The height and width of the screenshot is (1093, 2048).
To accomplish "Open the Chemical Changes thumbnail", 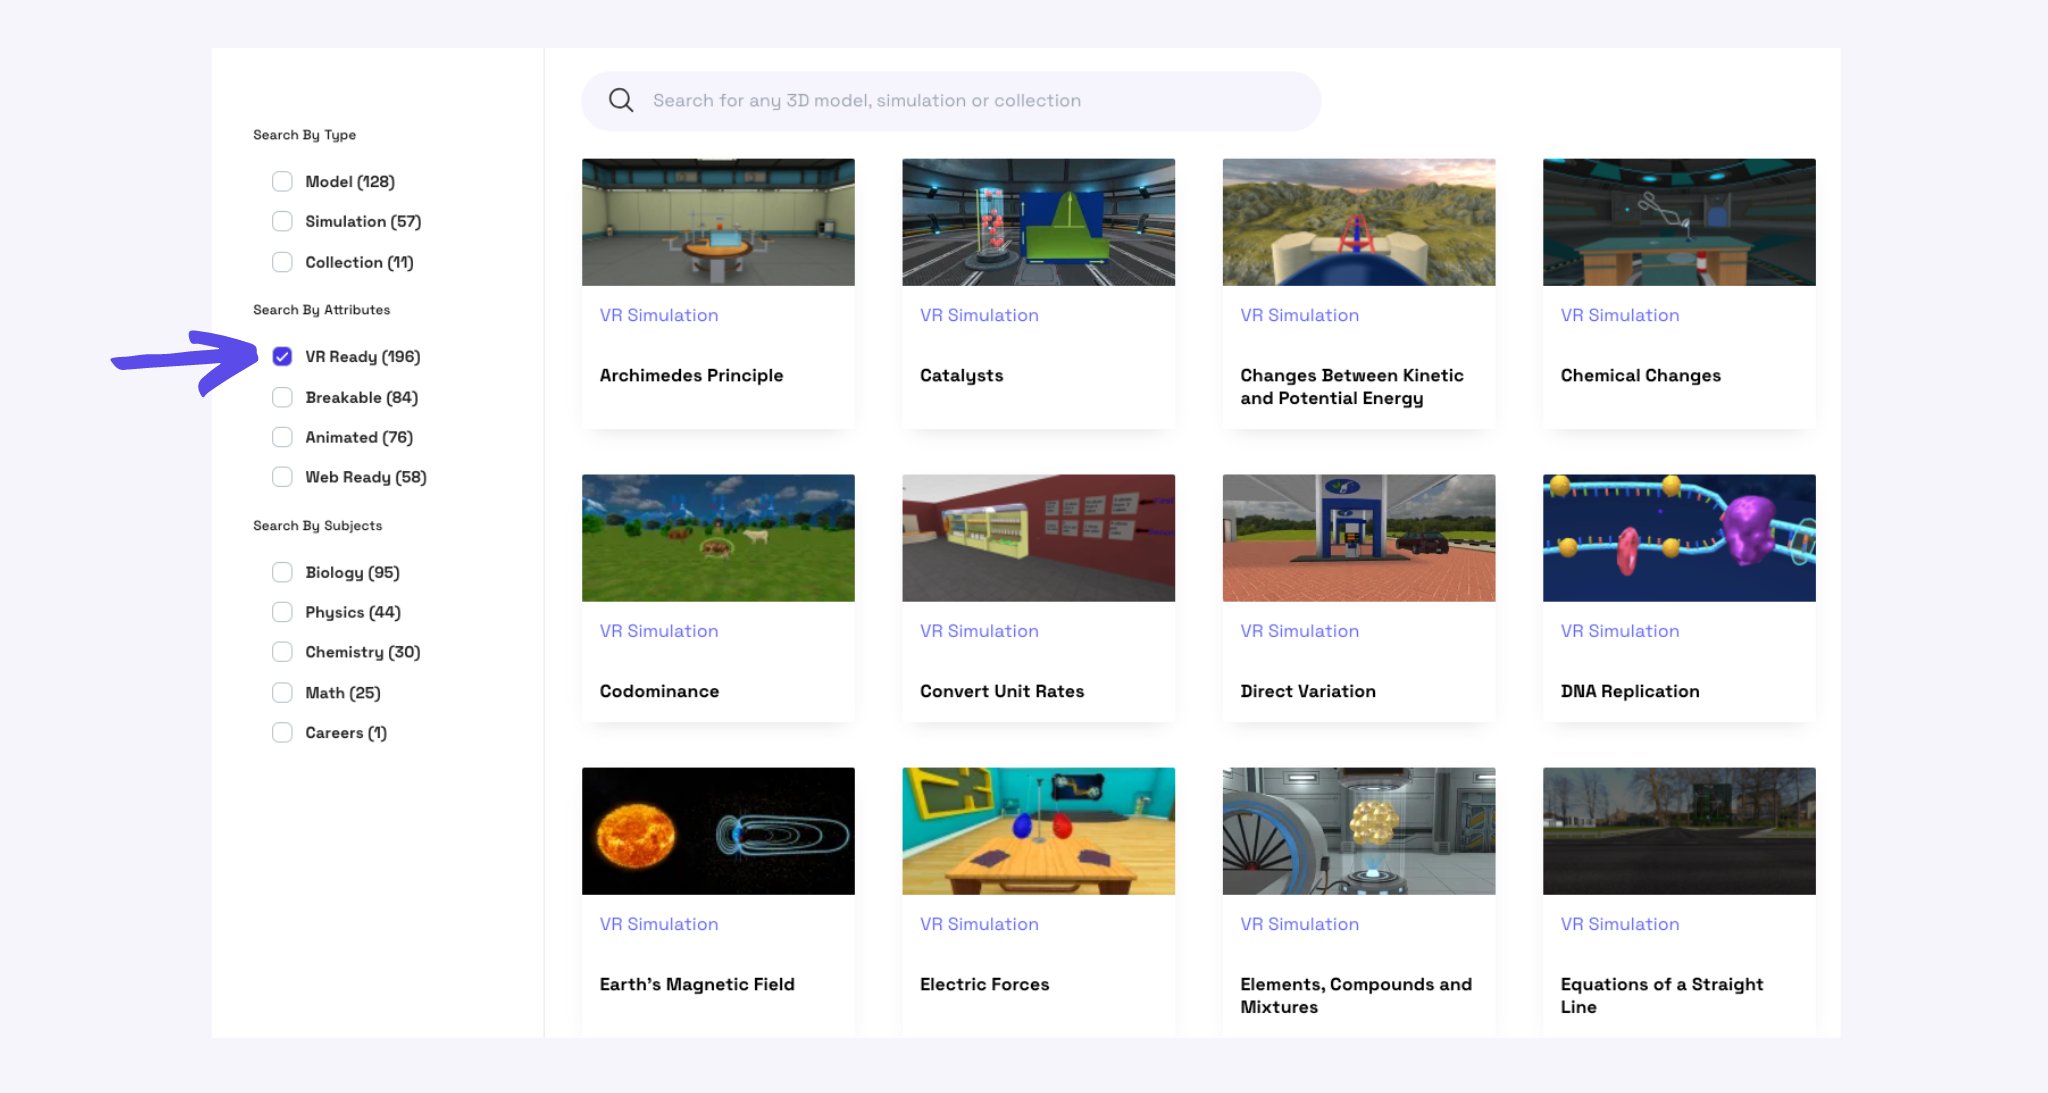I will click(1679, 222).
